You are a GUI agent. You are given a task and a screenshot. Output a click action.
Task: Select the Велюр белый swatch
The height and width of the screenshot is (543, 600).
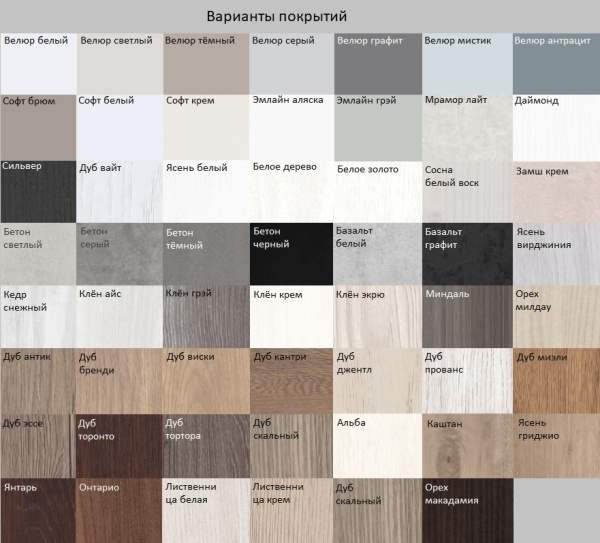(38, 64)
